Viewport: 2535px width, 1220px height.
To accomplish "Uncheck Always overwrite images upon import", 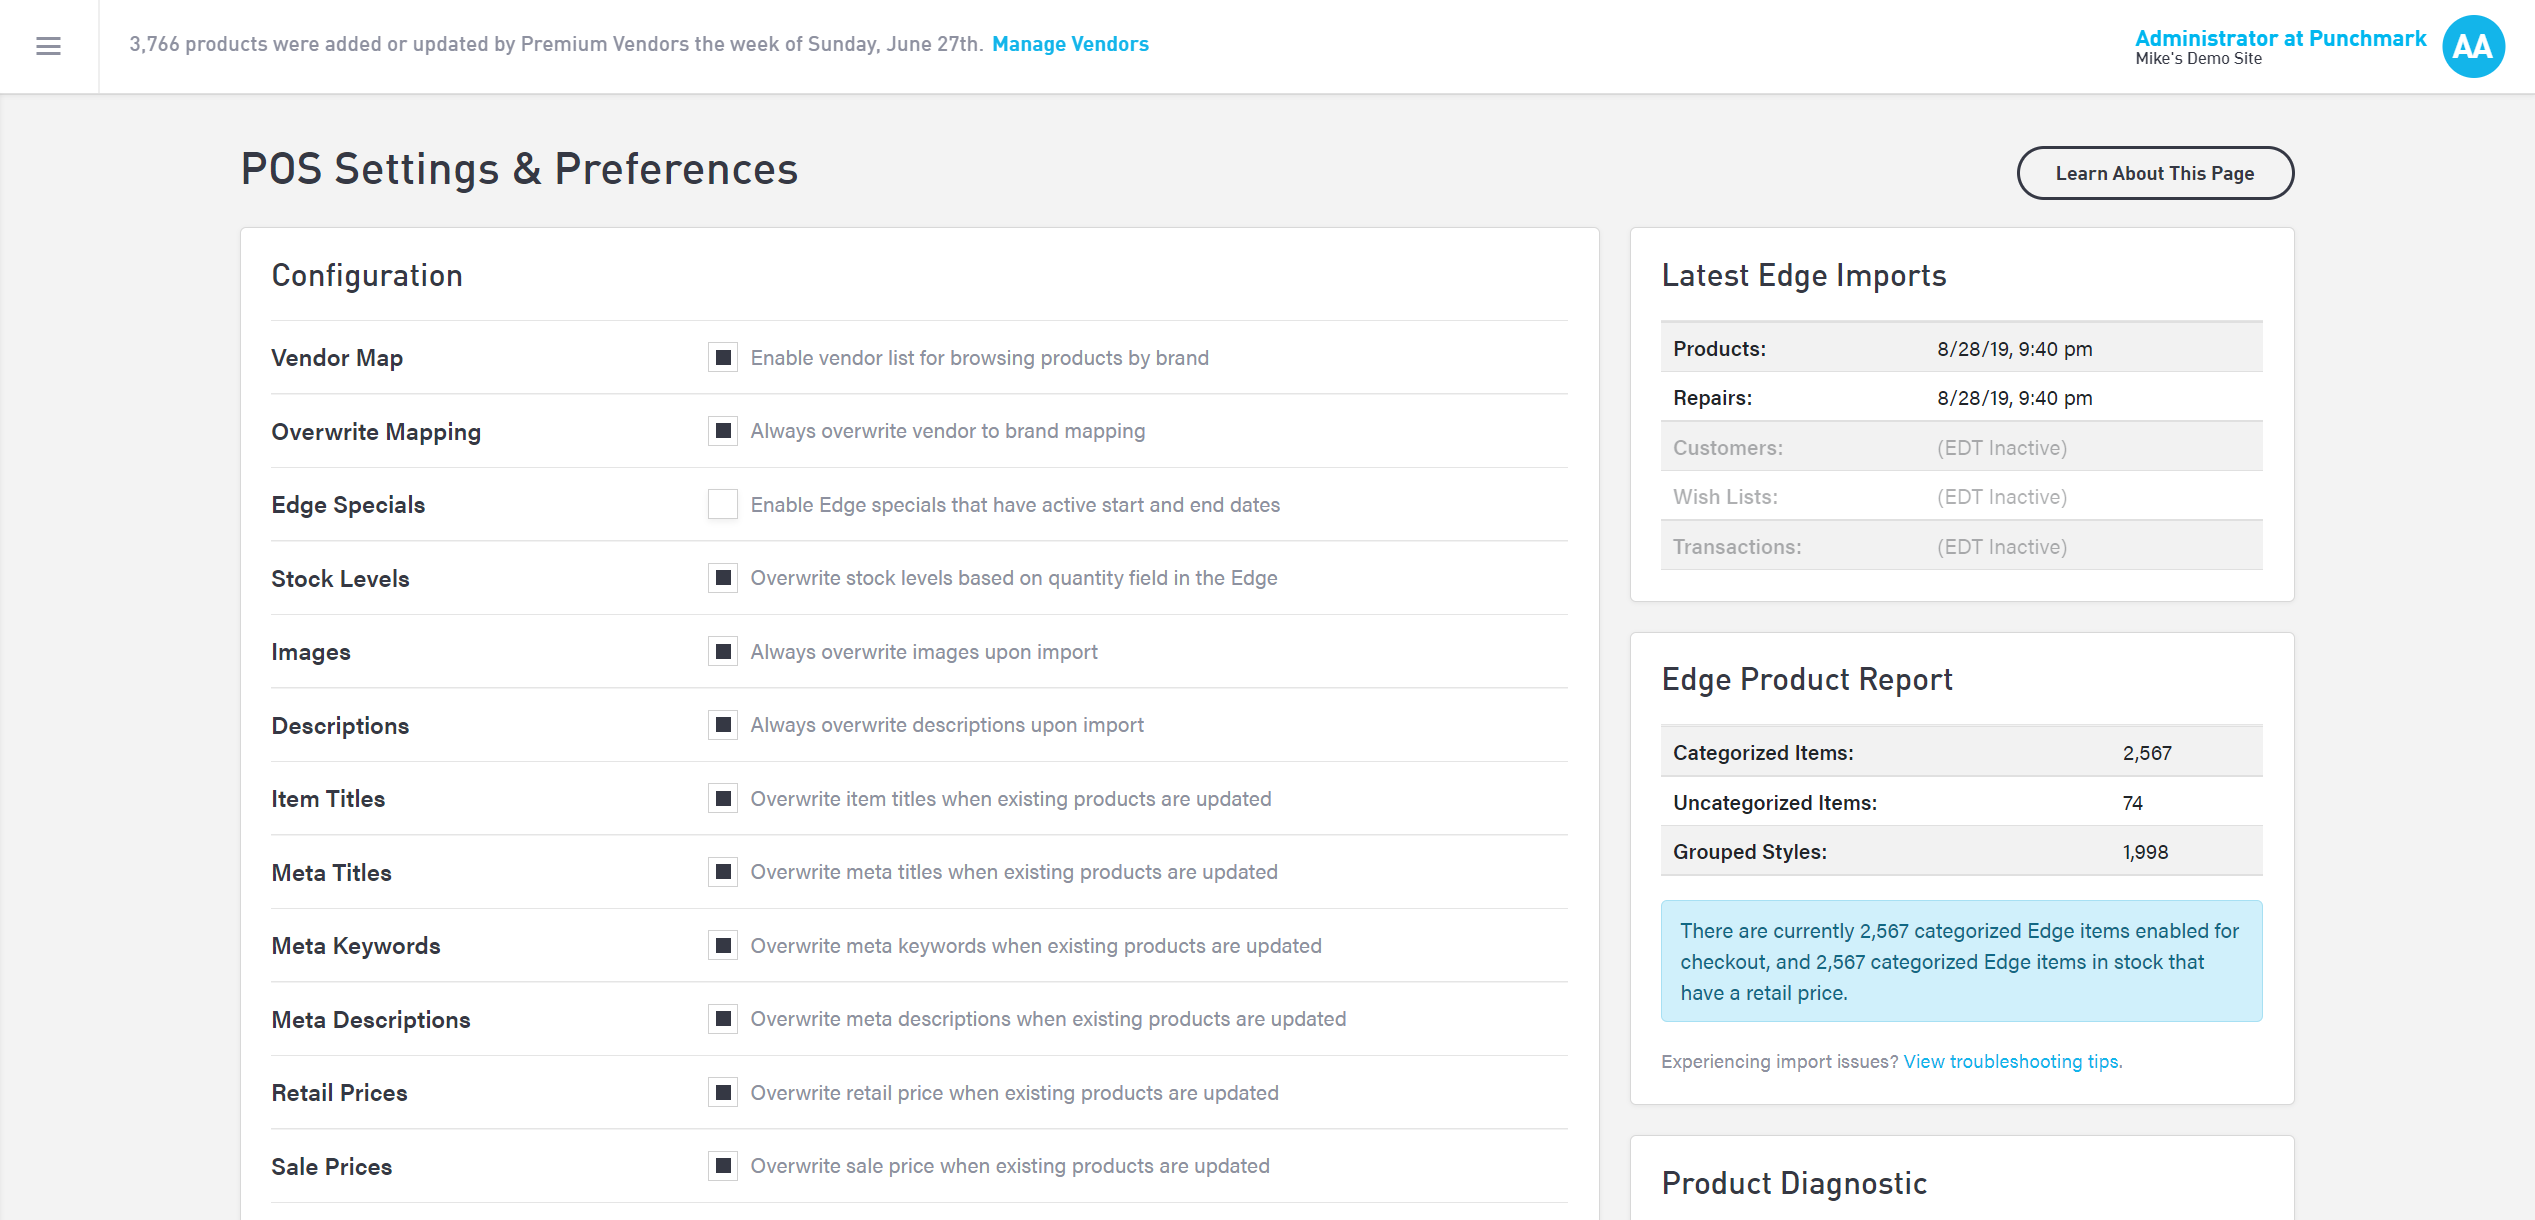I will 723,652.
